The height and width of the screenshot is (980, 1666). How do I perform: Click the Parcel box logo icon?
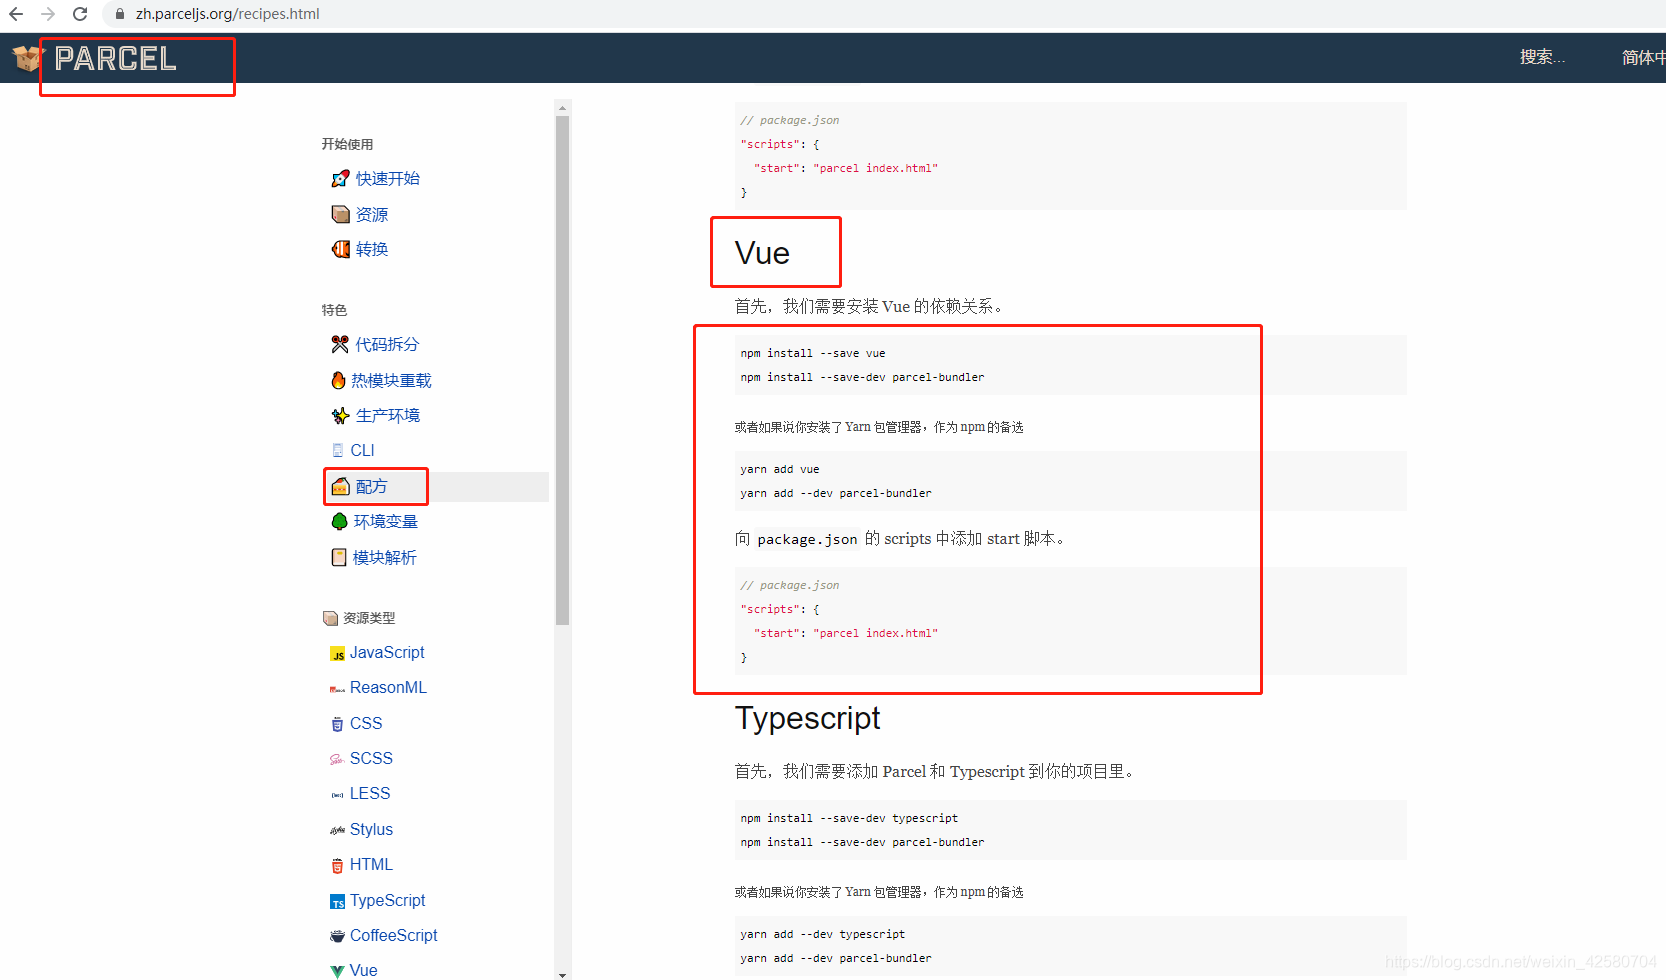coord(28,59)
